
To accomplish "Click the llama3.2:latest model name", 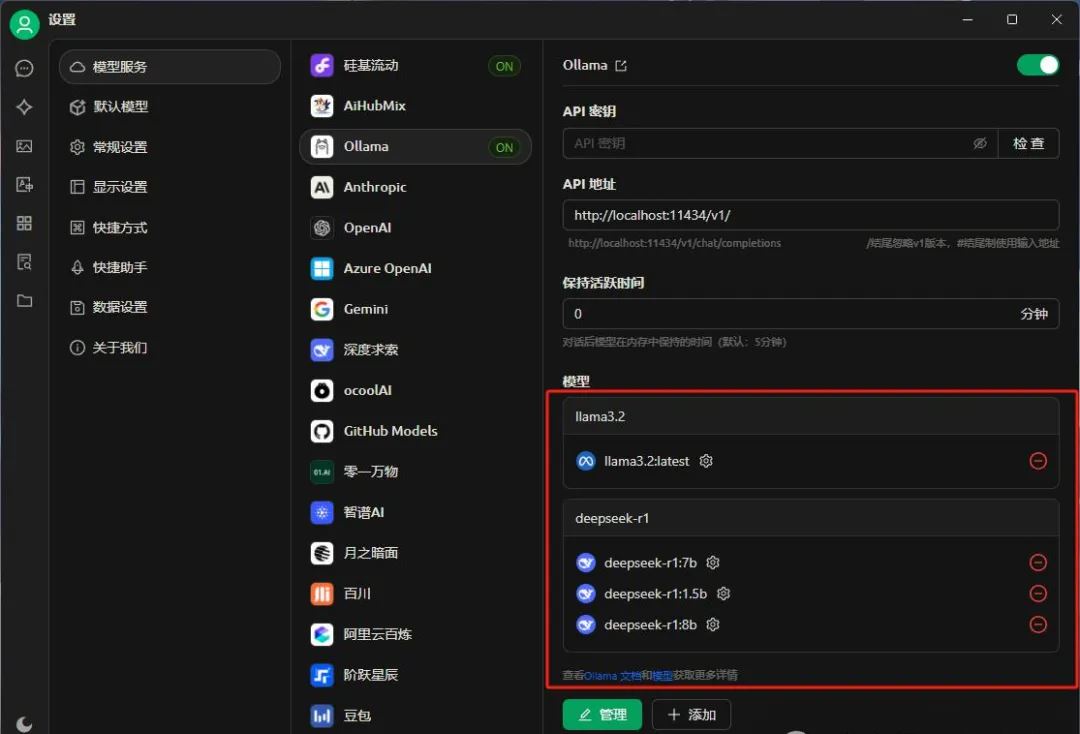I will (x=646, y=461).
